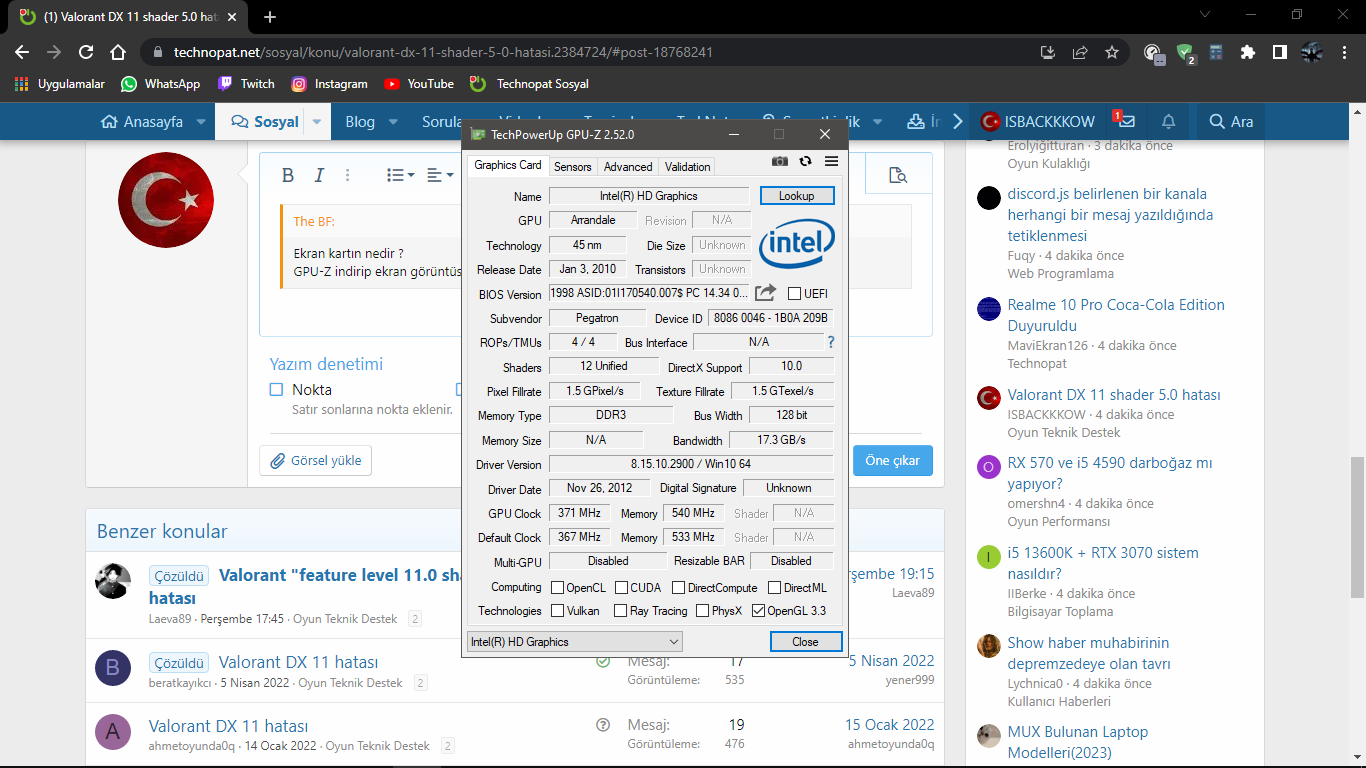Open the Intel(R) HD Graphics device dropdown
This screenshot has width=1366, height=768.
(x=575, y=642)
